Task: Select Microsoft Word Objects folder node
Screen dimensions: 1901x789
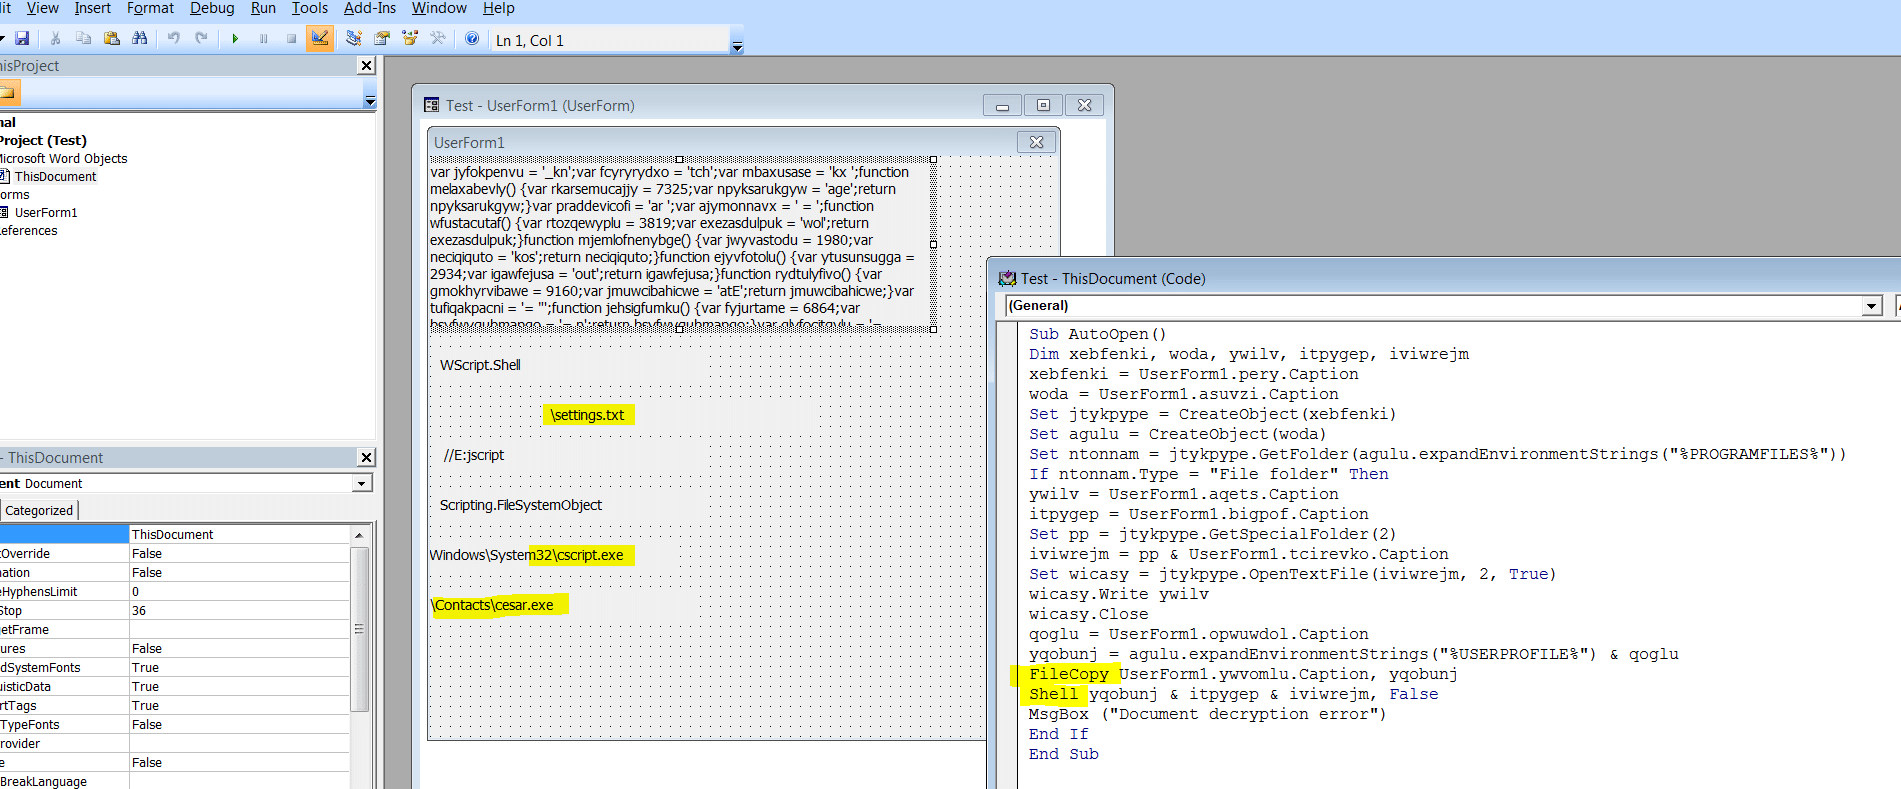Action: (x=63, y=158)
